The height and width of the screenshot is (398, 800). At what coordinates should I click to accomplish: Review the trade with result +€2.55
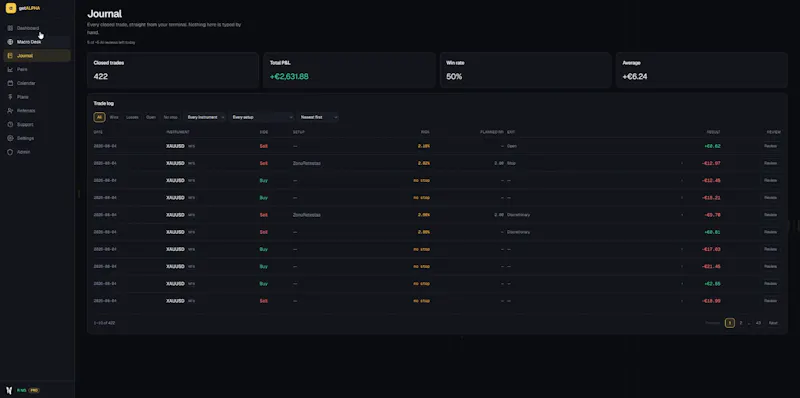click(770, 283)
